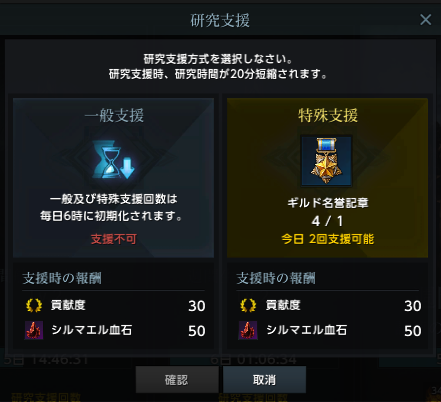Click the right Silmael bloodstone icon
This screenshot has width=441, height=402.
(x=248, y=330)
